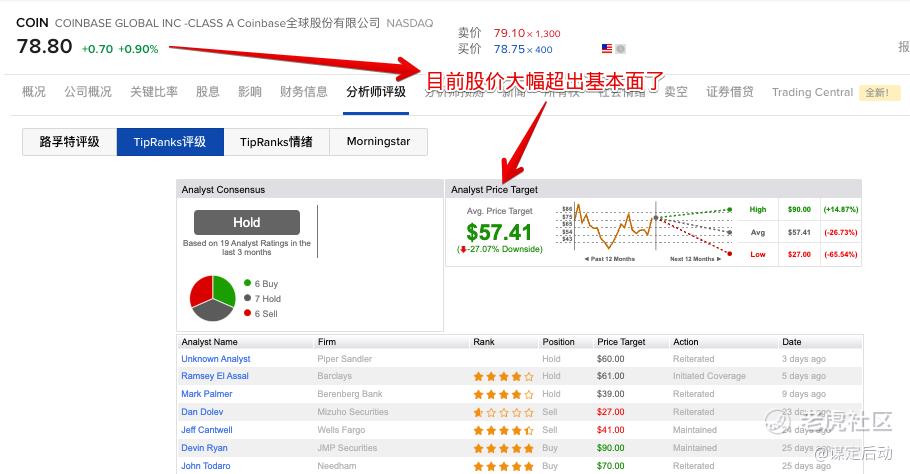
Task: Sort by Firm column header
Action: point(327,342)
